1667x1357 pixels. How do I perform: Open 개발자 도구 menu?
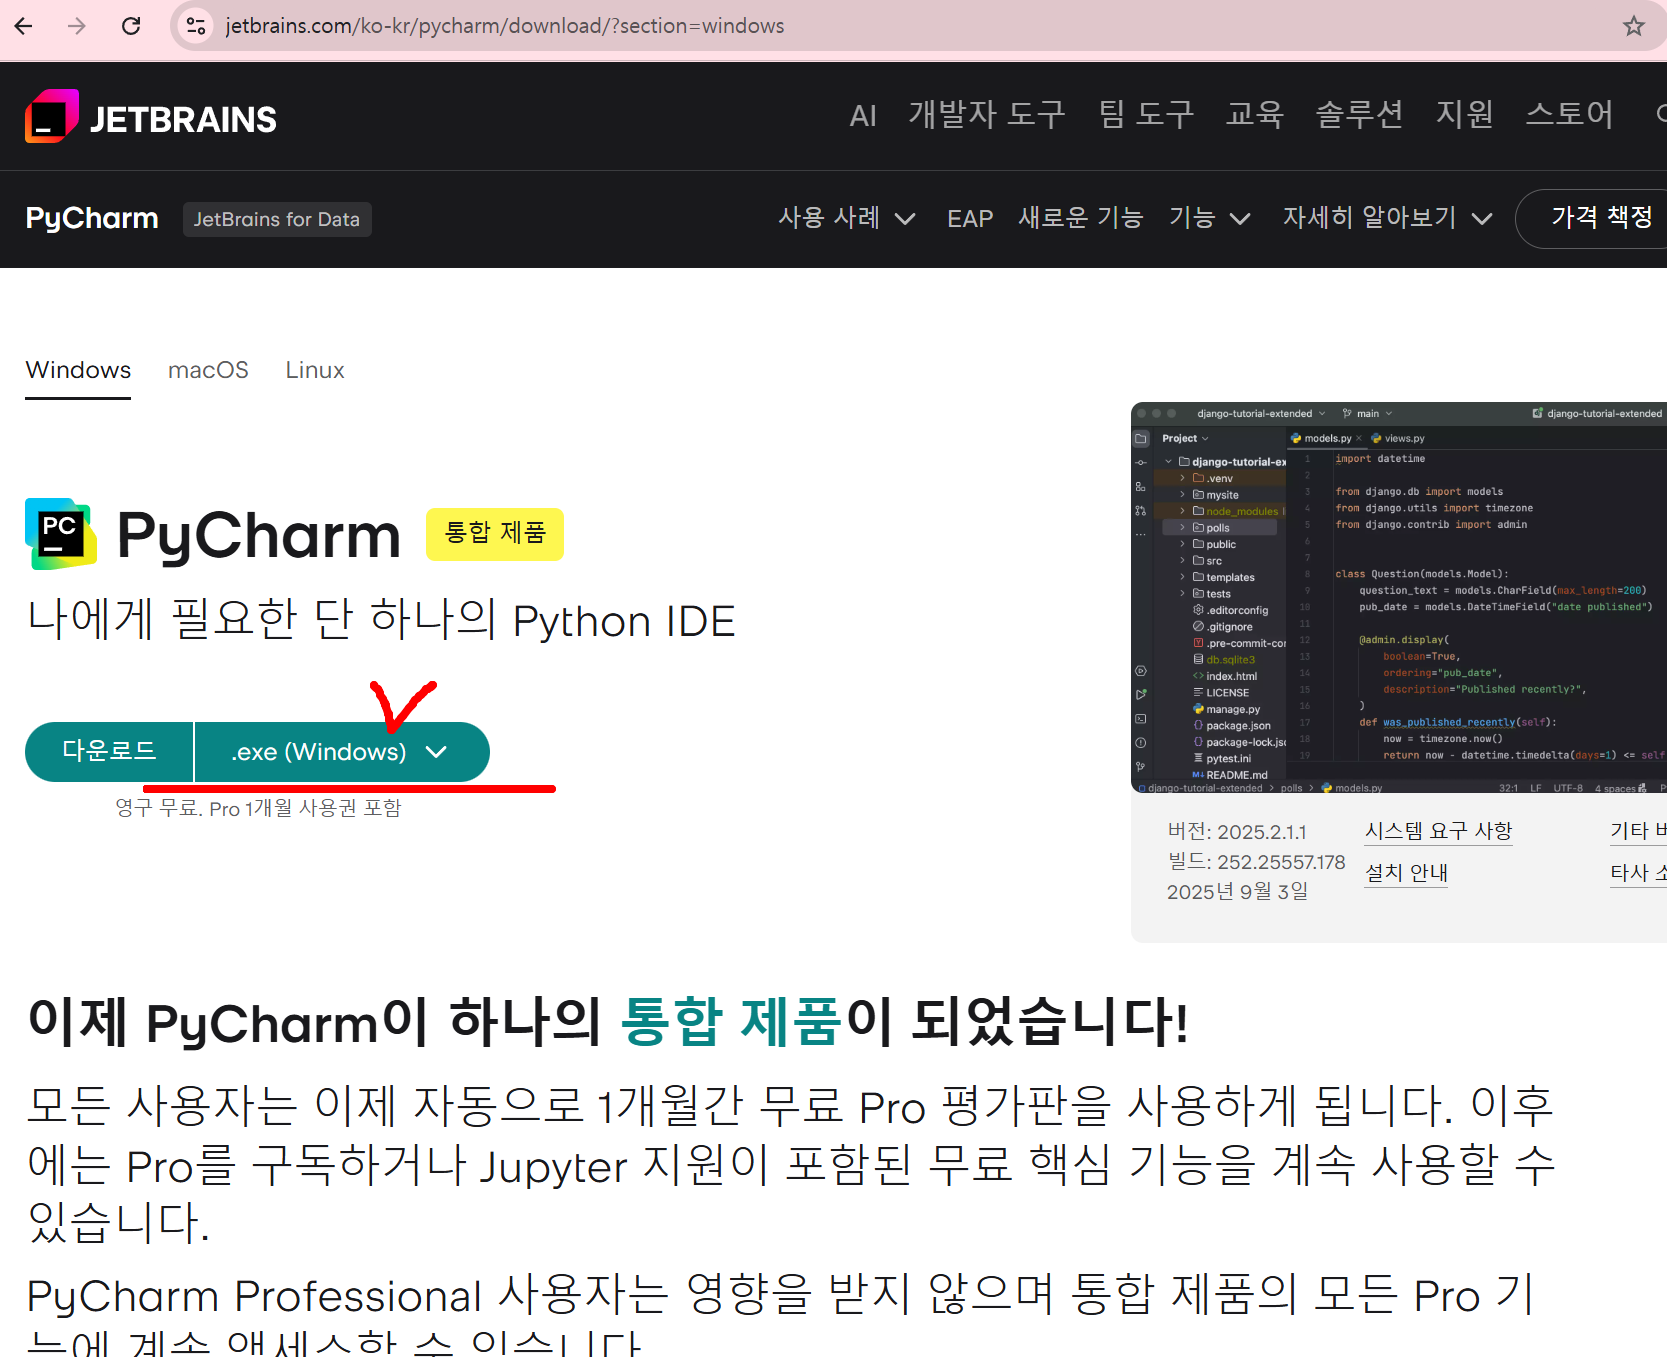pyautogui.click(x=986, y=115)
